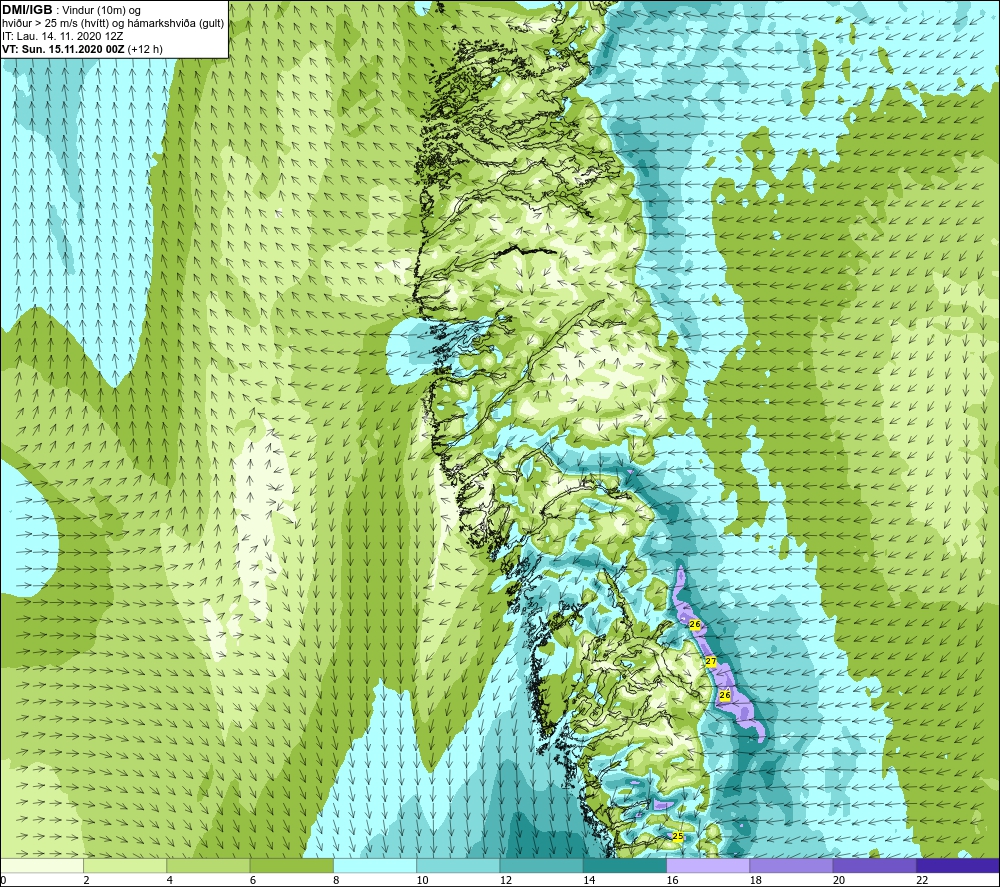1000x887 pixels.
Task: Select the 2–4 m/s light green swatch
Action: point(125,866)
